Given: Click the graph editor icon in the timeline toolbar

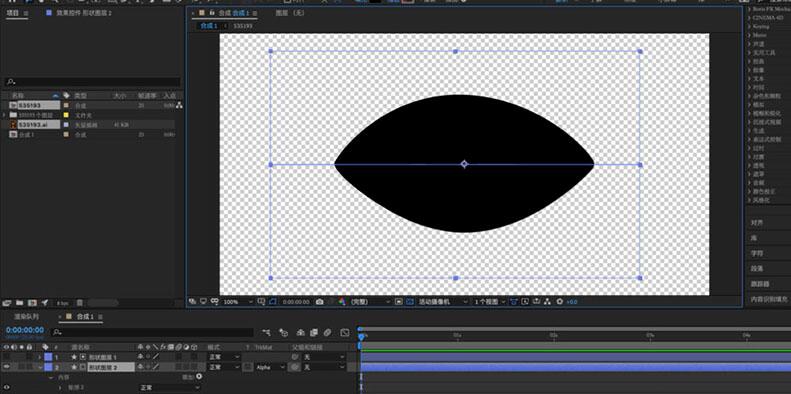Looking at the screenshot, I should pyautogui.click(x=345, y=332).
